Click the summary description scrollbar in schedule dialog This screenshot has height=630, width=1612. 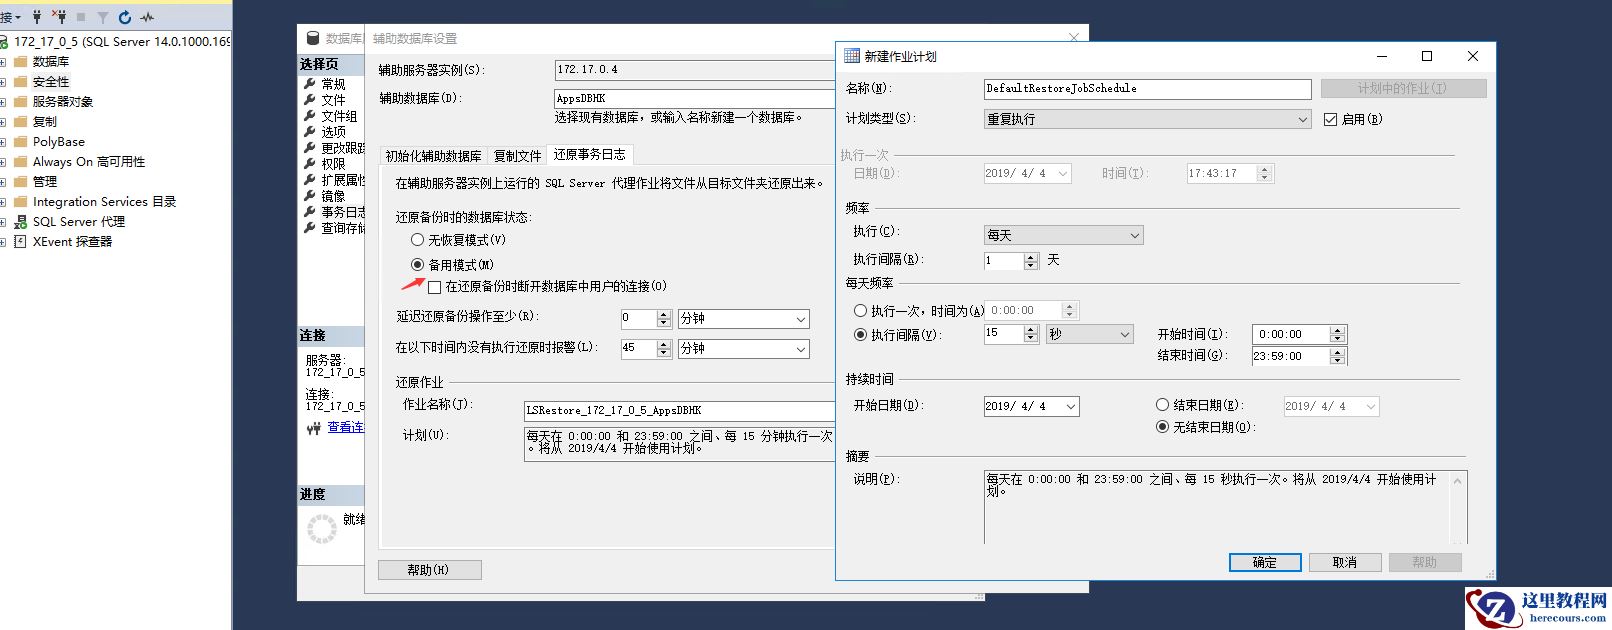[x=1458, y=507]
